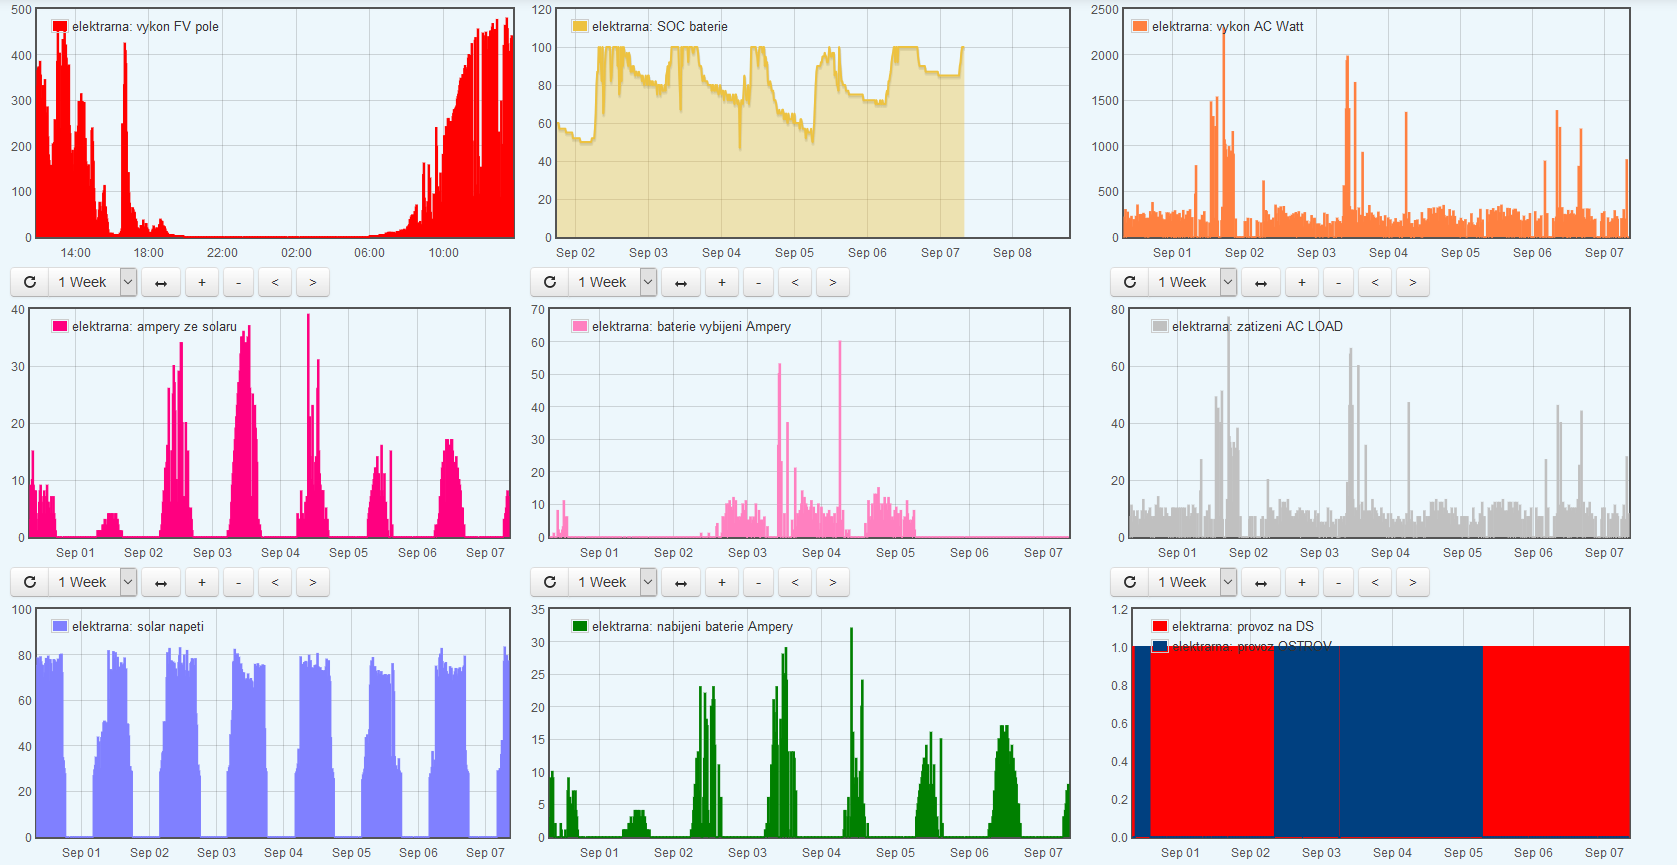Fit width of the zatizeni AC LOAD chart
The height and width of the screenshot is (865, 1677).
pyautogui.click(x=1261, y=582)
